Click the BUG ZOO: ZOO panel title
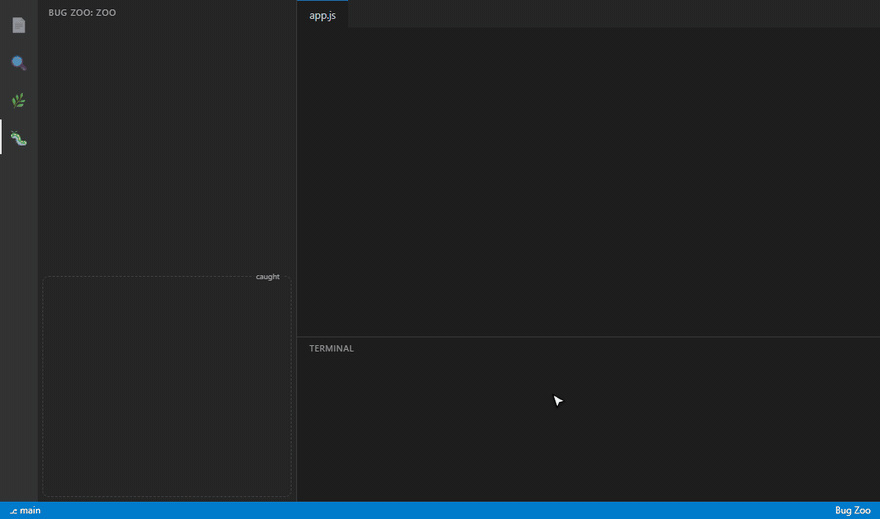 [x=82, y=13]
